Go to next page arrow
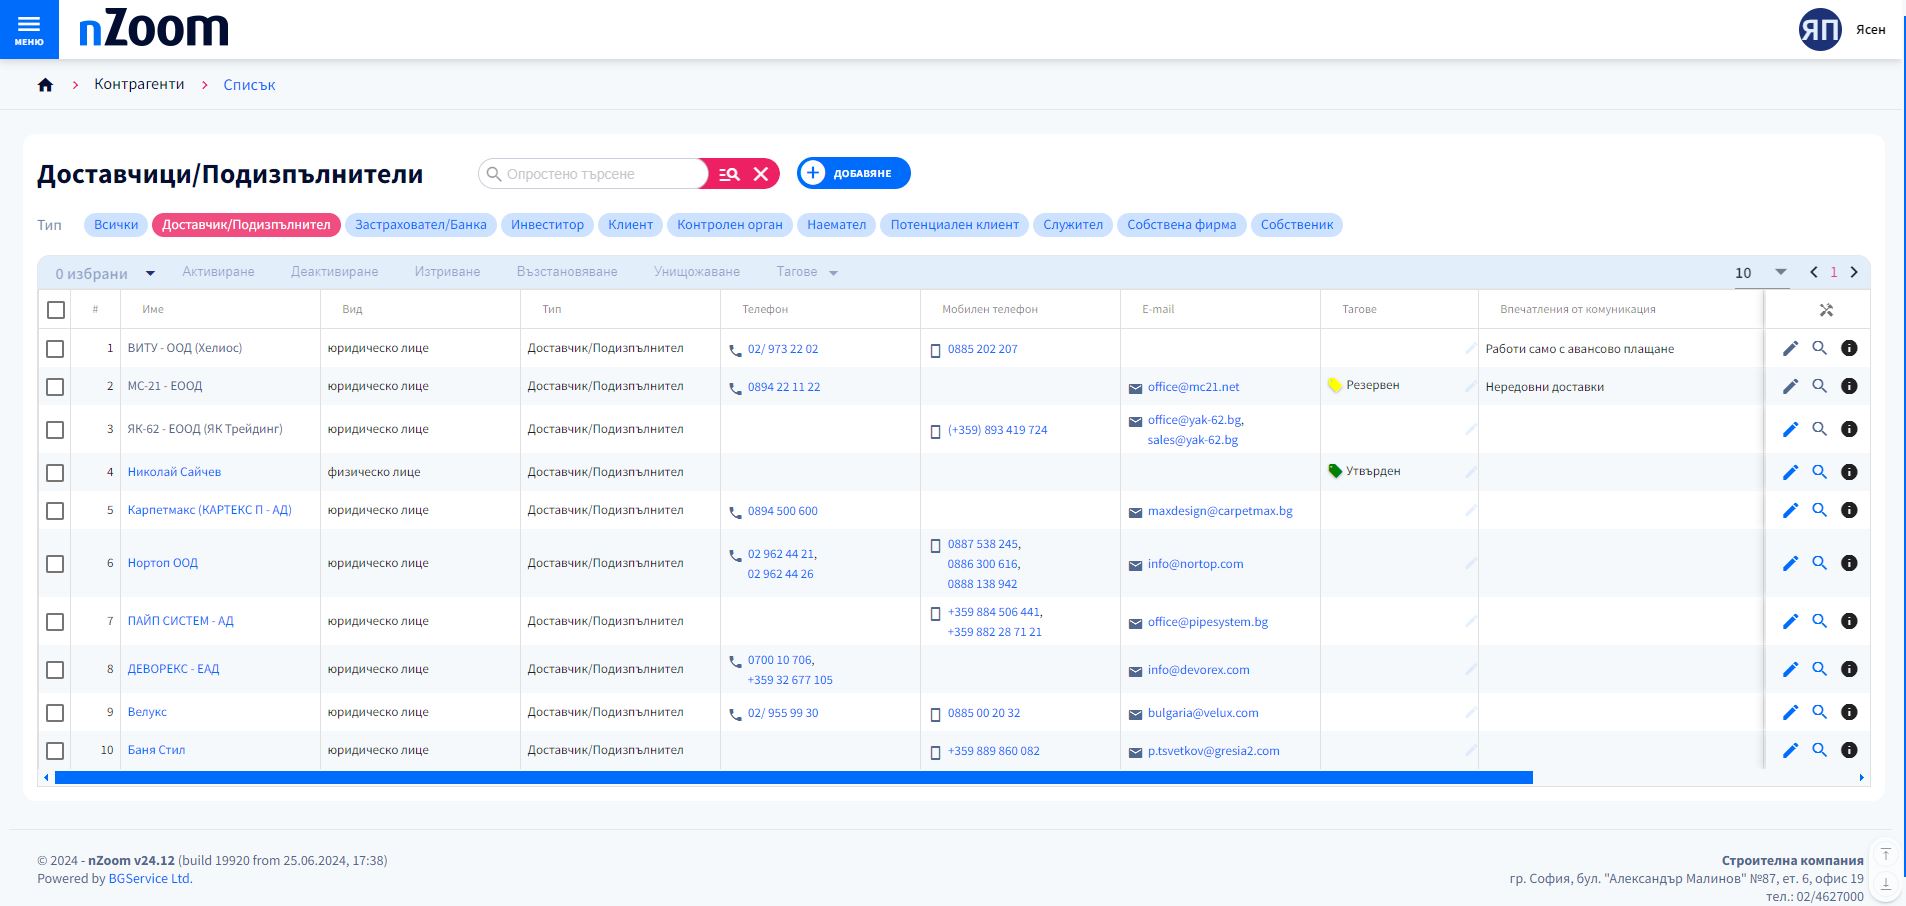Screen dimensions: 1906x906 click(x=1854, y=272)
